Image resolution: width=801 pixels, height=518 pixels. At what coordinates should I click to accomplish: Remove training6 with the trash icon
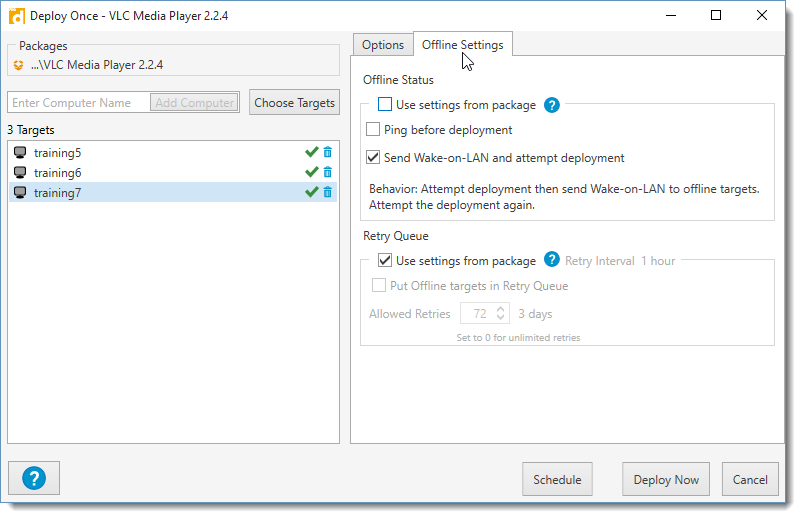[327, 173]
